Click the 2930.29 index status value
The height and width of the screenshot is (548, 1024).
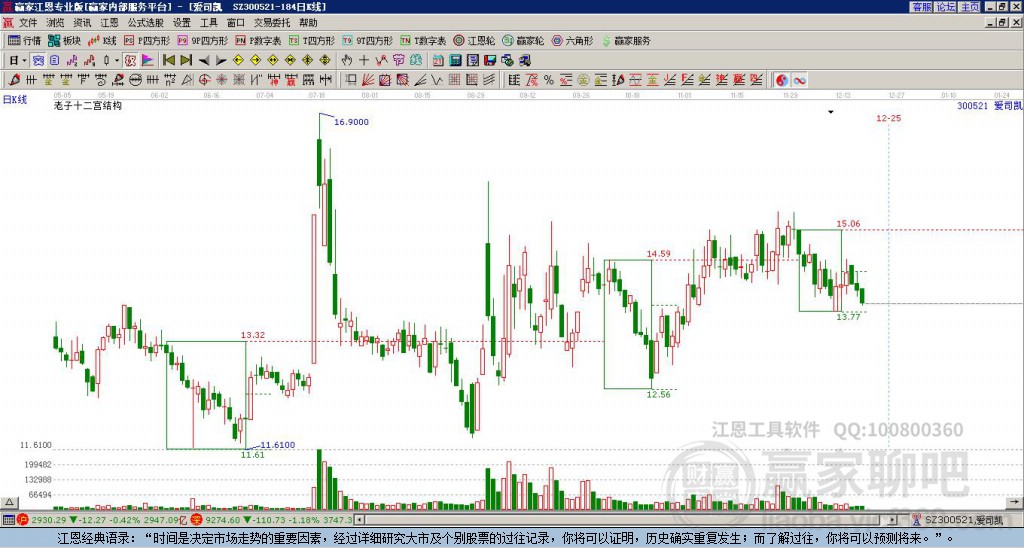48,520
